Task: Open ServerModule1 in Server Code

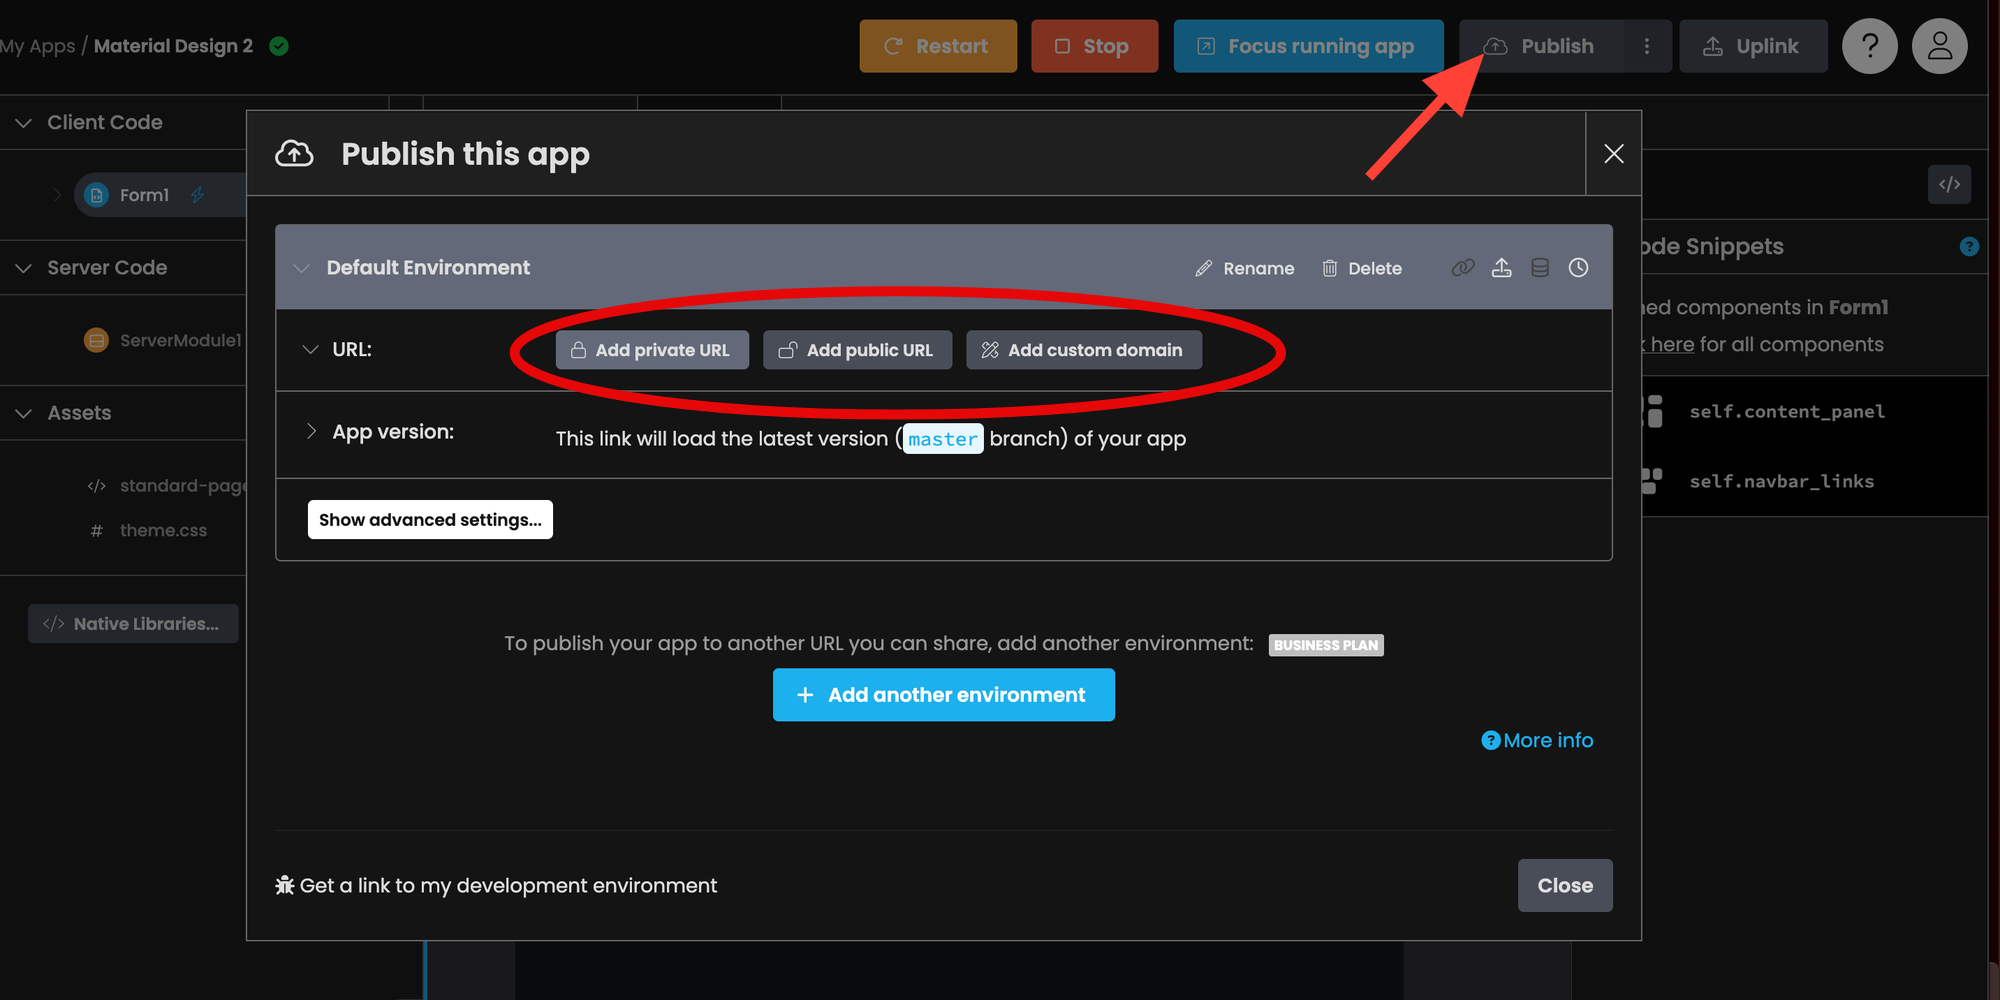Action: click(179, 341)
